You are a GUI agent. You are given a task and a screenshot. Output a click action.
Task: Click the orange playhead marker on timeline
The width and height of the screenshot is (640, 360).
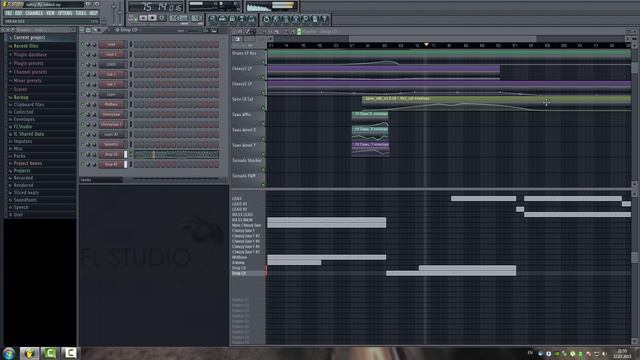tap(426, 44)
